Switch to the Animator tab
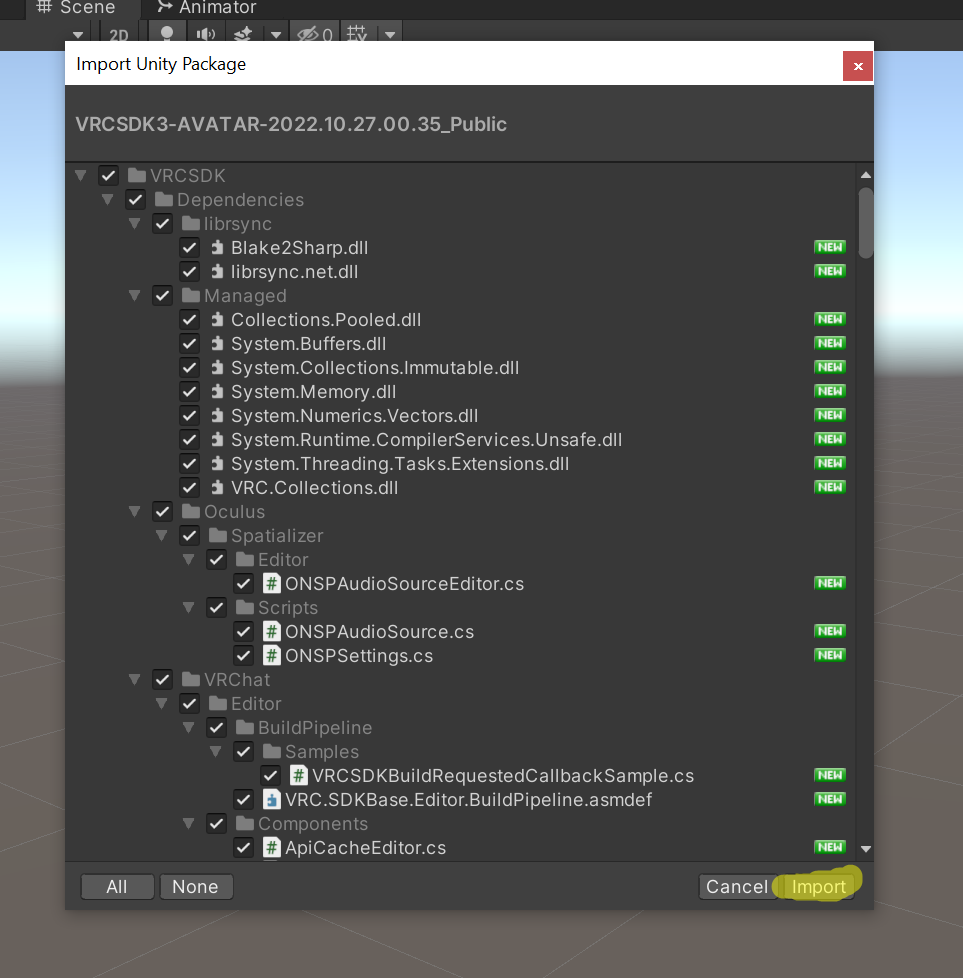Image resolution: width=963 pixels, height=978 pixels. pyautogui.click(x=206, y=8)
